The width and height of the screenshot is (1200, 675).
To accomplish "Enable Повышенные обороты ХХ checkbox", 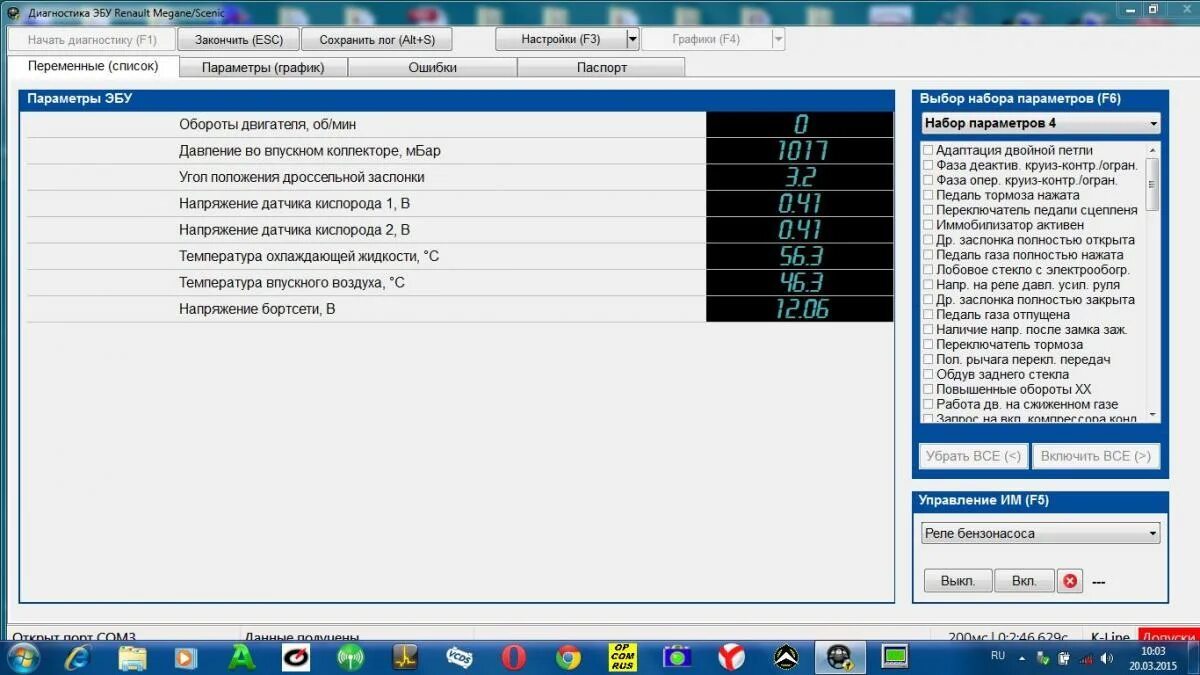I will (x=928, y=389).
